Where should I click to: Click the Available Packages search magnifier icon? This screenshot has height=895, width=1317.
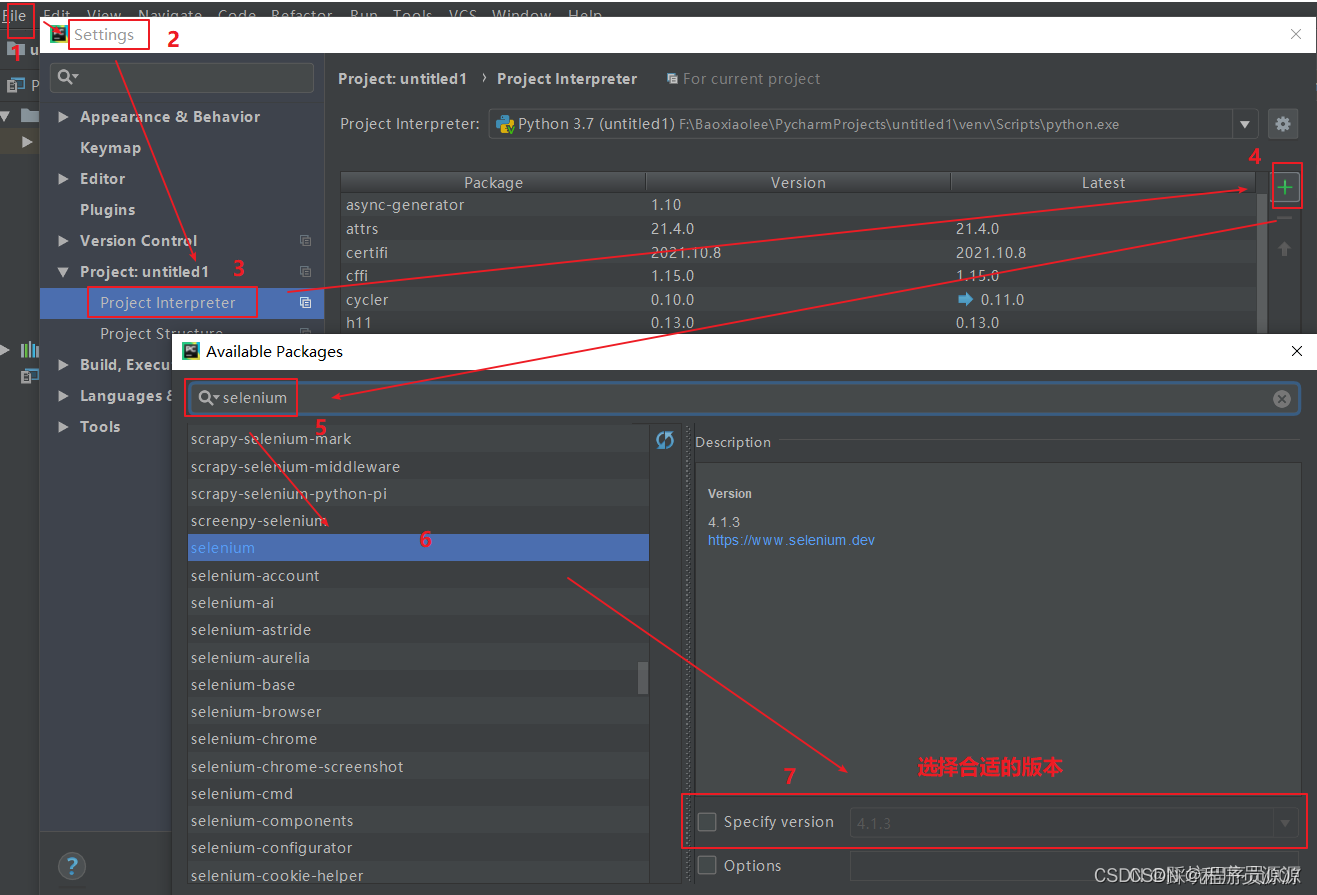(x=208, y=398)
